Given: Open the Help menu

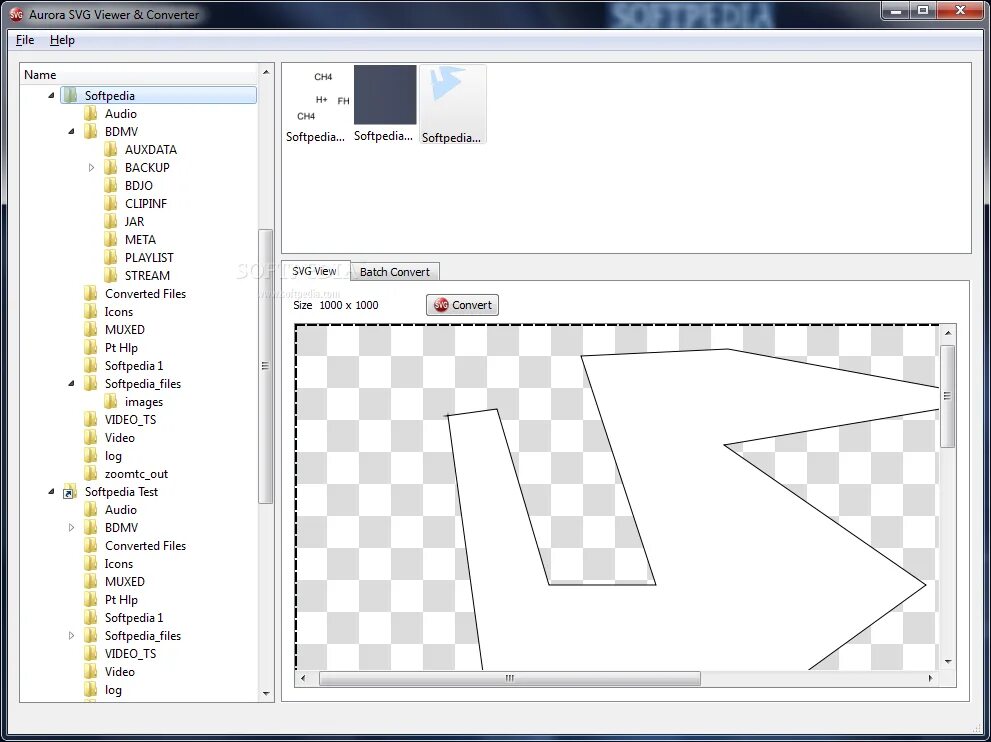Looking at the screenshot, I should click(62, 40).
